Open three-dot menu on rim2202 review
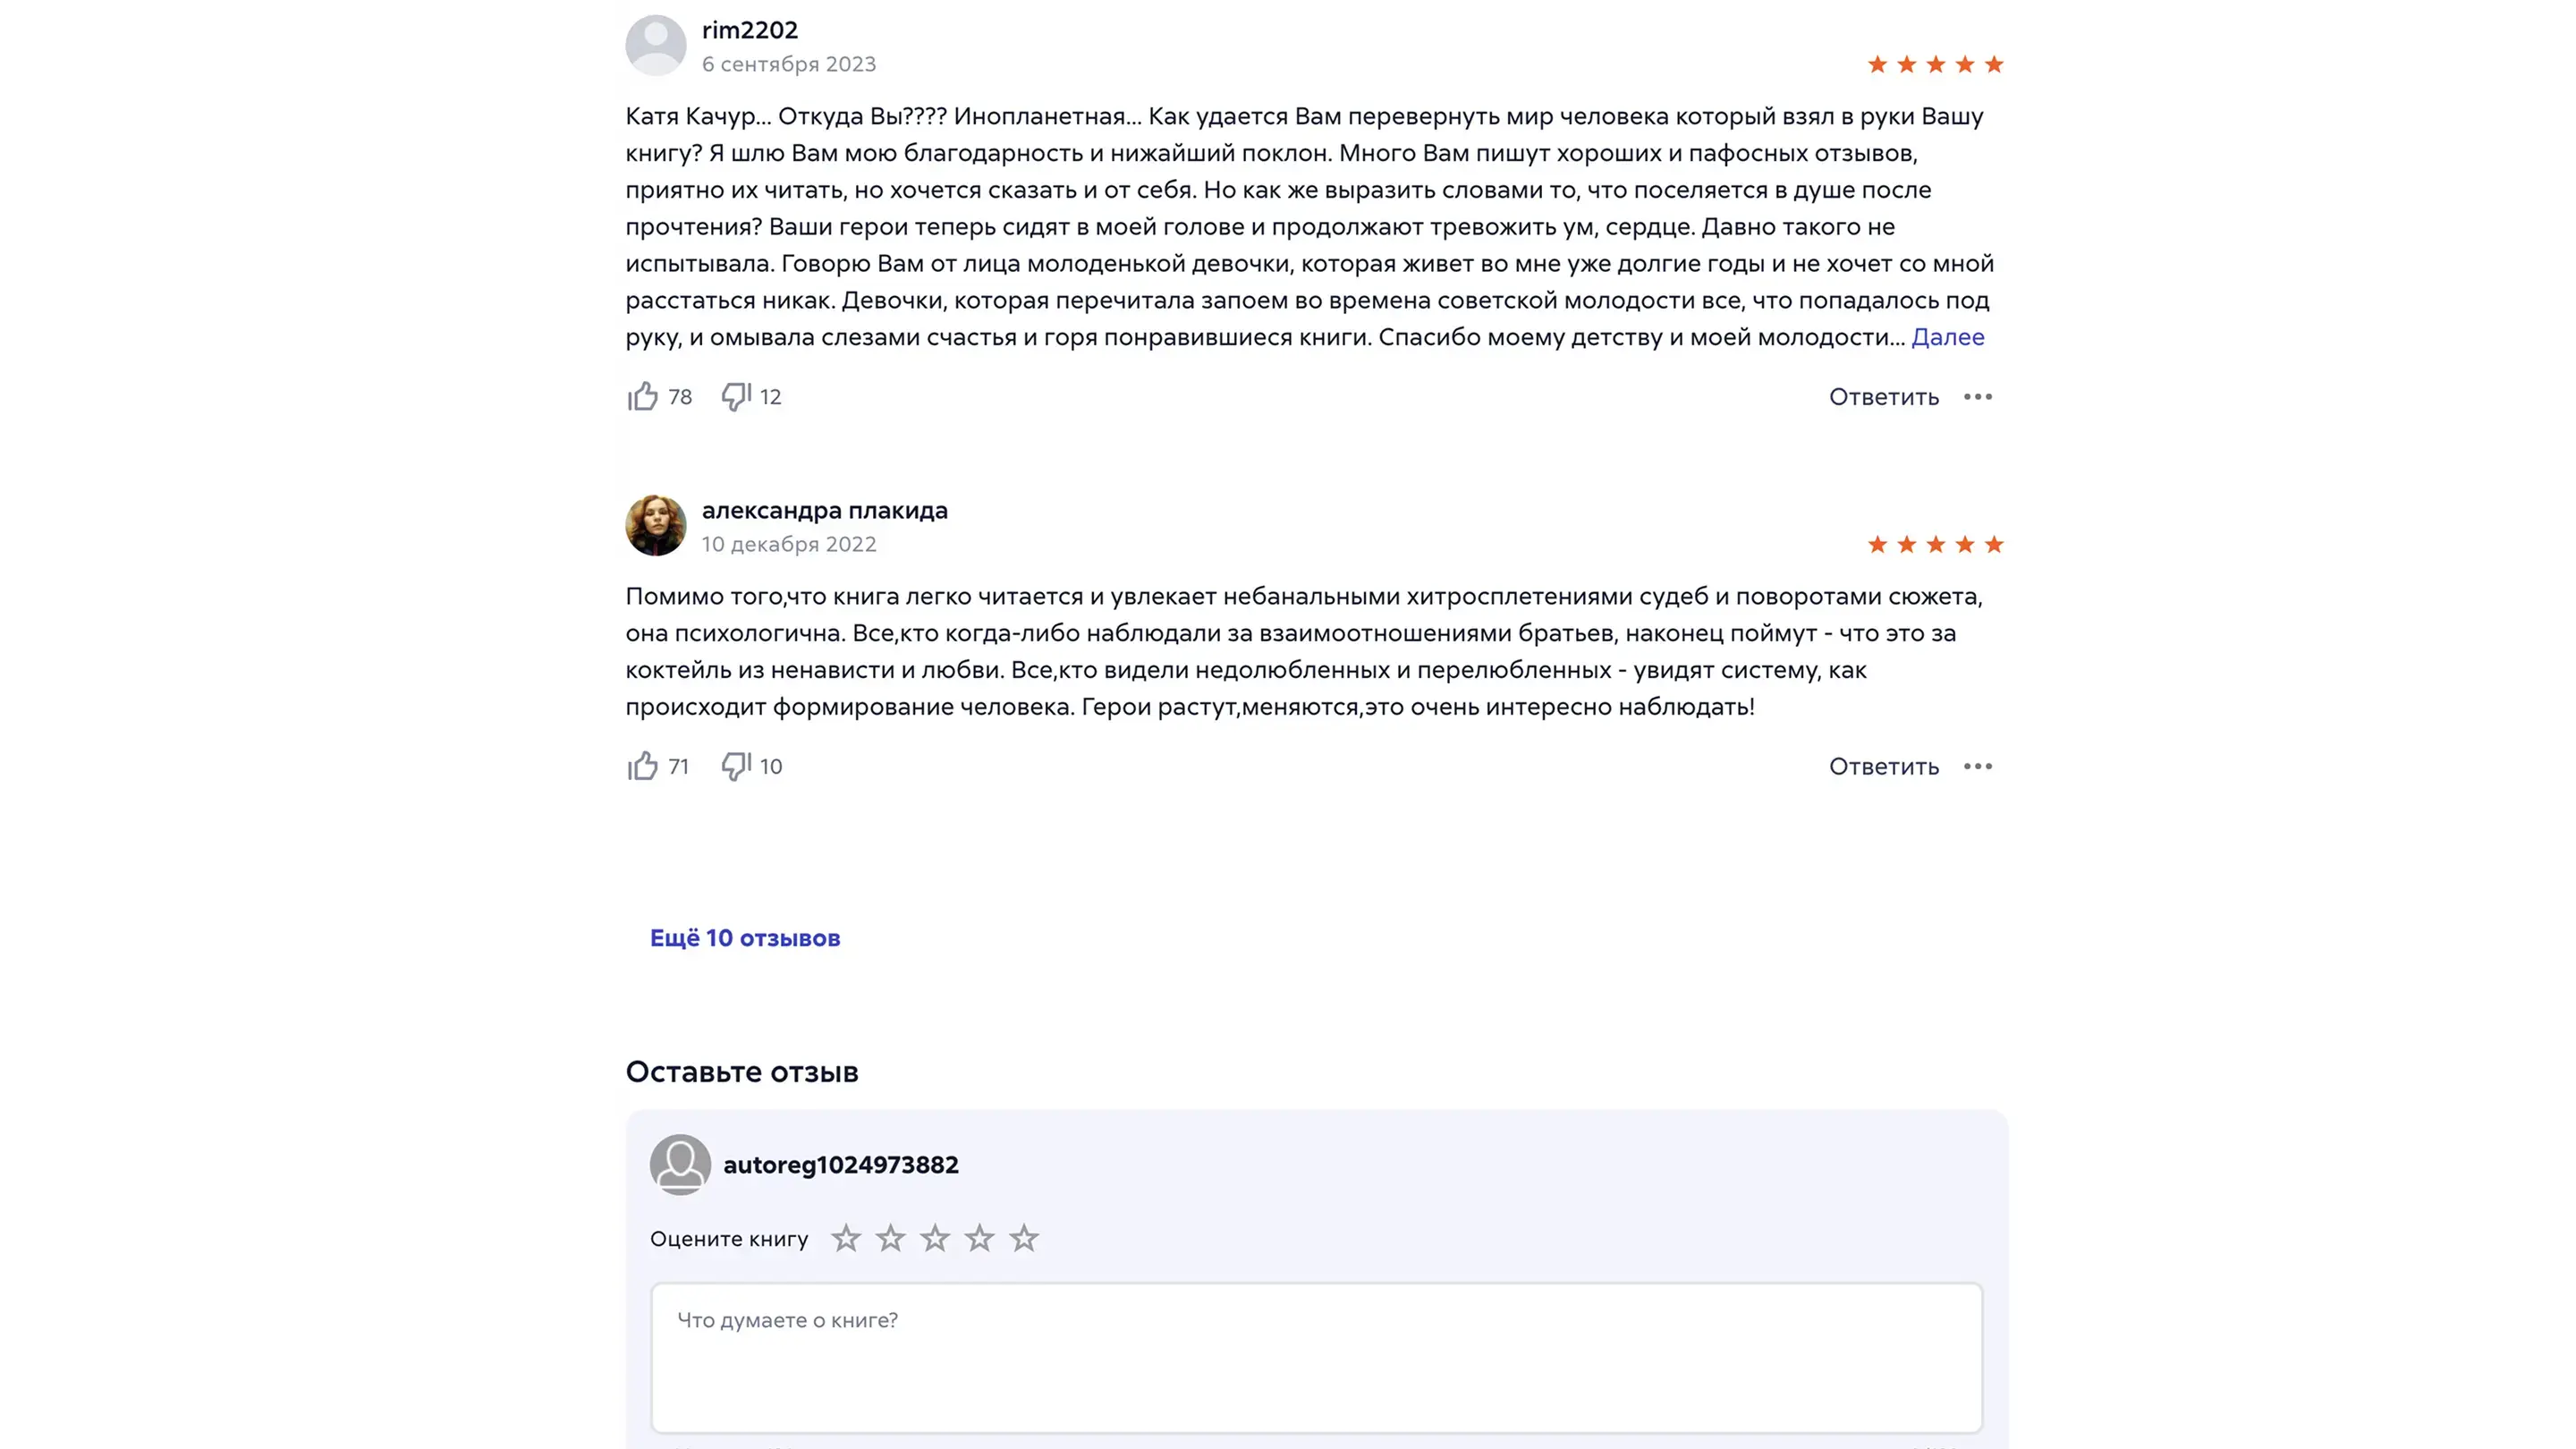The image size is (2576, 1449). tap(1977, 397)
